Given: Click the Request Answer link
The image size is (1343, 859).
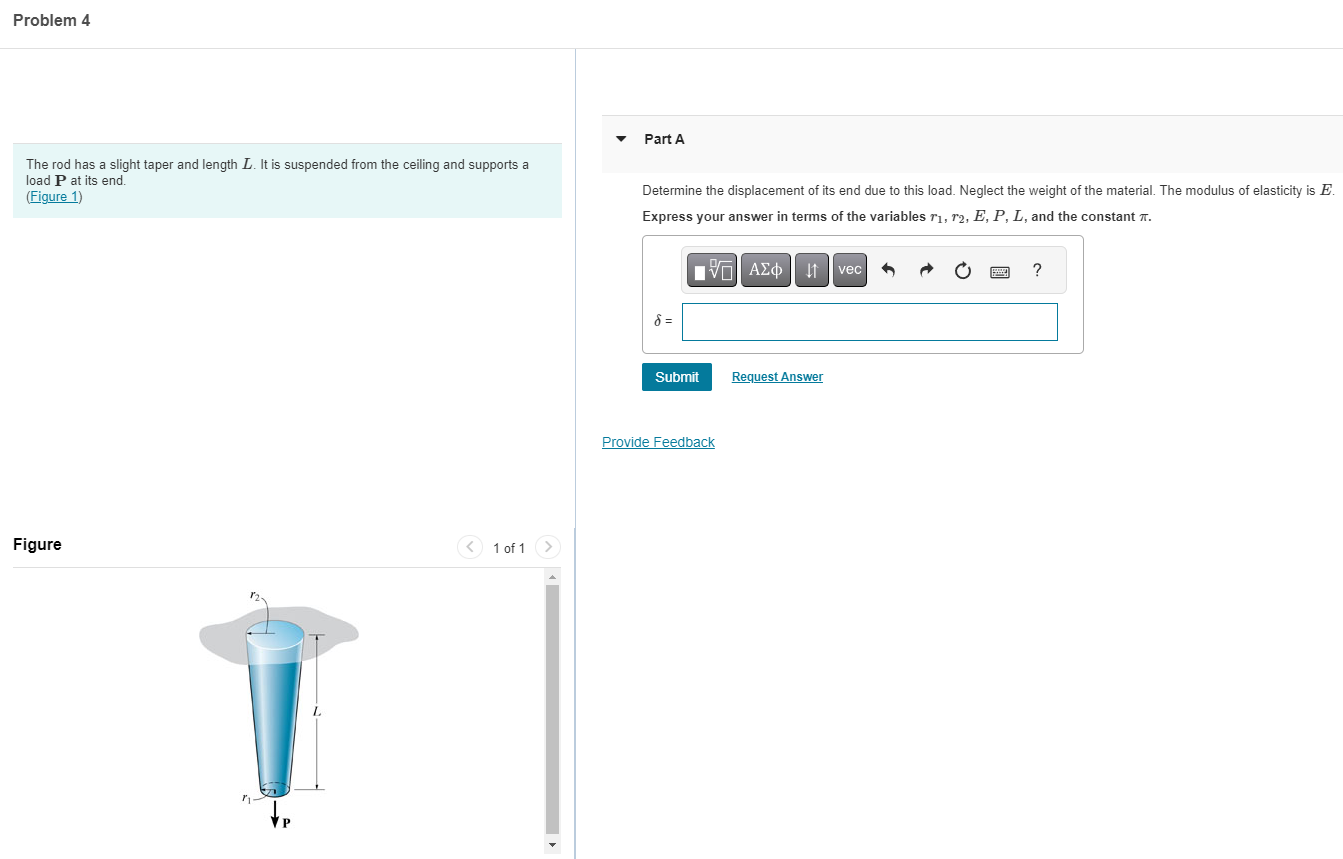Looking at the screenshot, I should tap(777, 376).
